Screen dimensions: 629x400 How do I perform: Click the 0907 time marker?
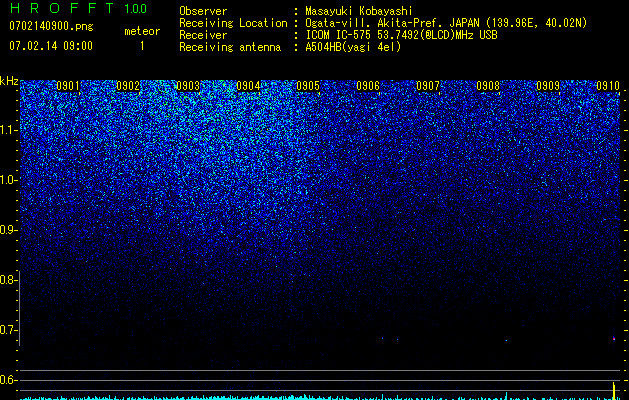click(x=428, y=86)
